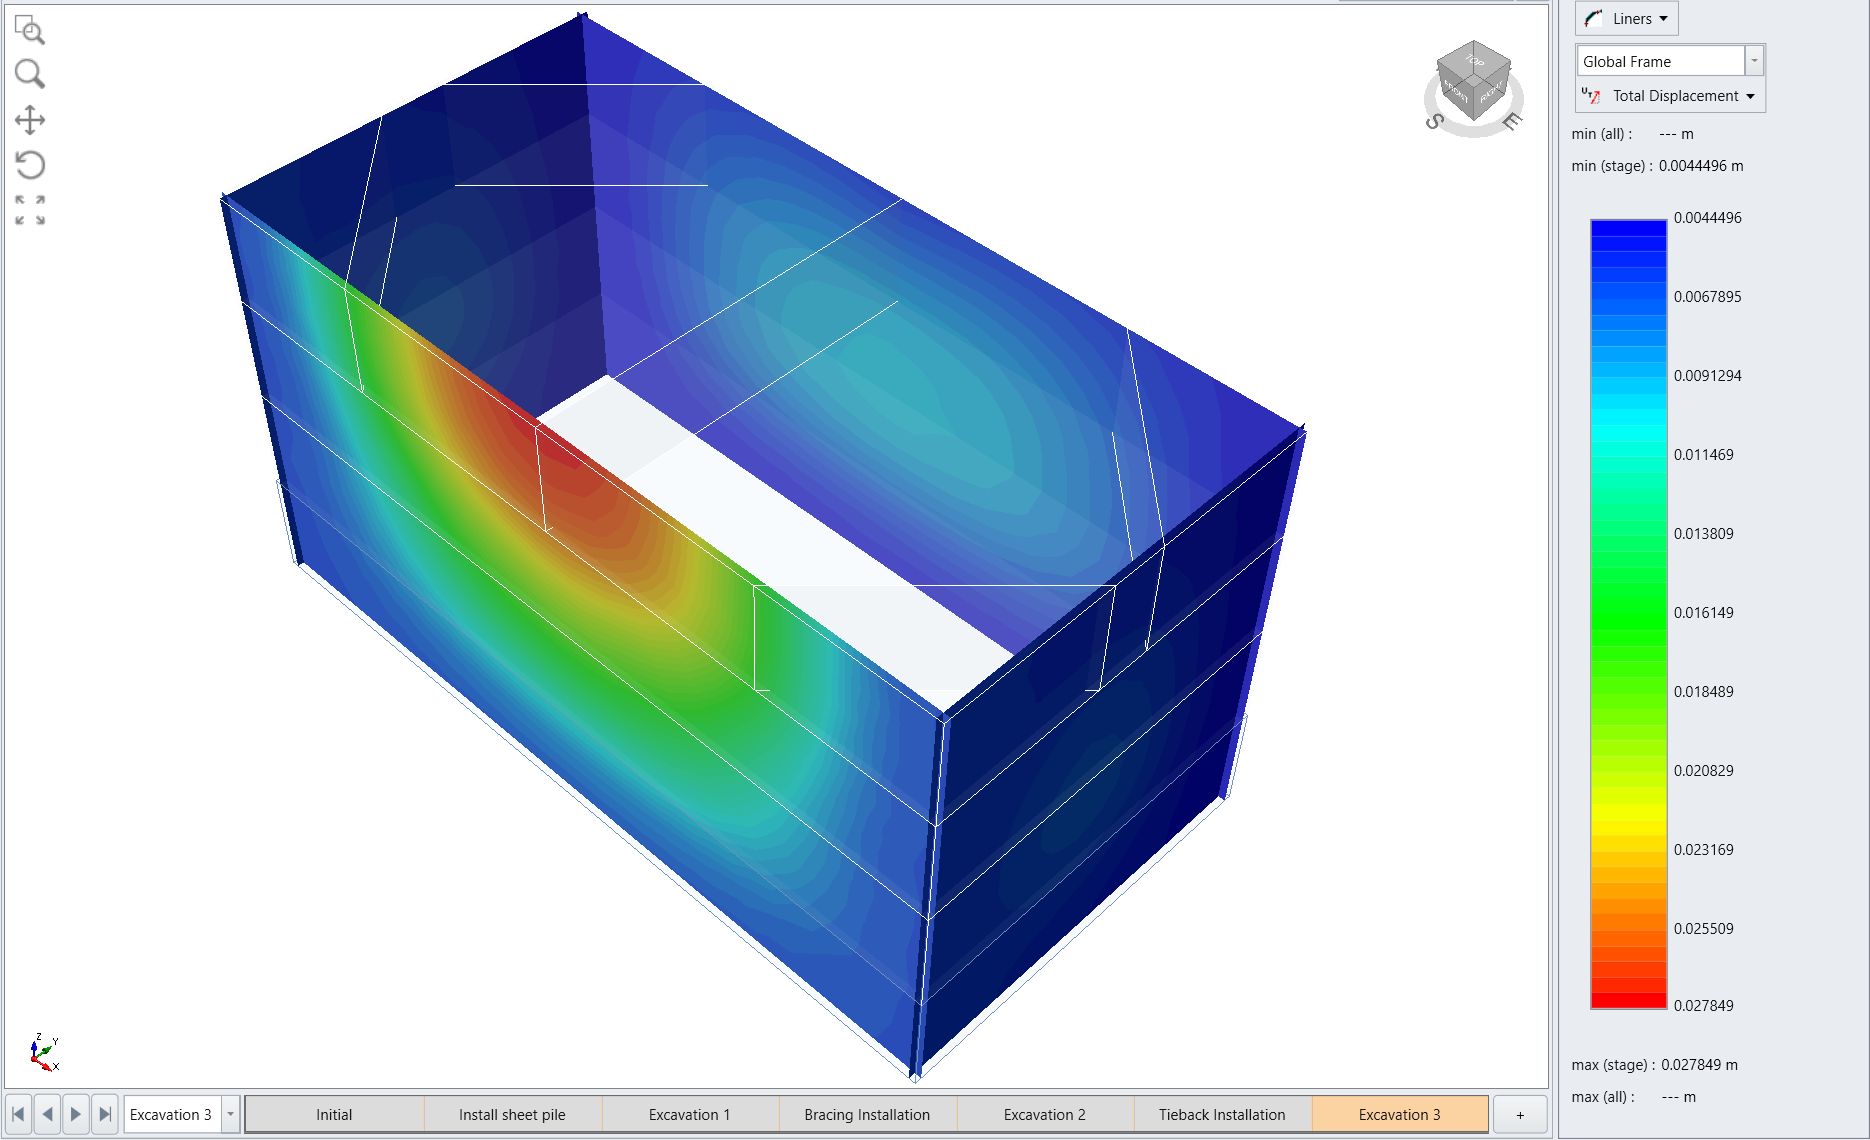Click the max (stage) 0.027849 m value
Image resolution: width=1870 pixels, height=1140 pixels.
coord(1699,1065)
